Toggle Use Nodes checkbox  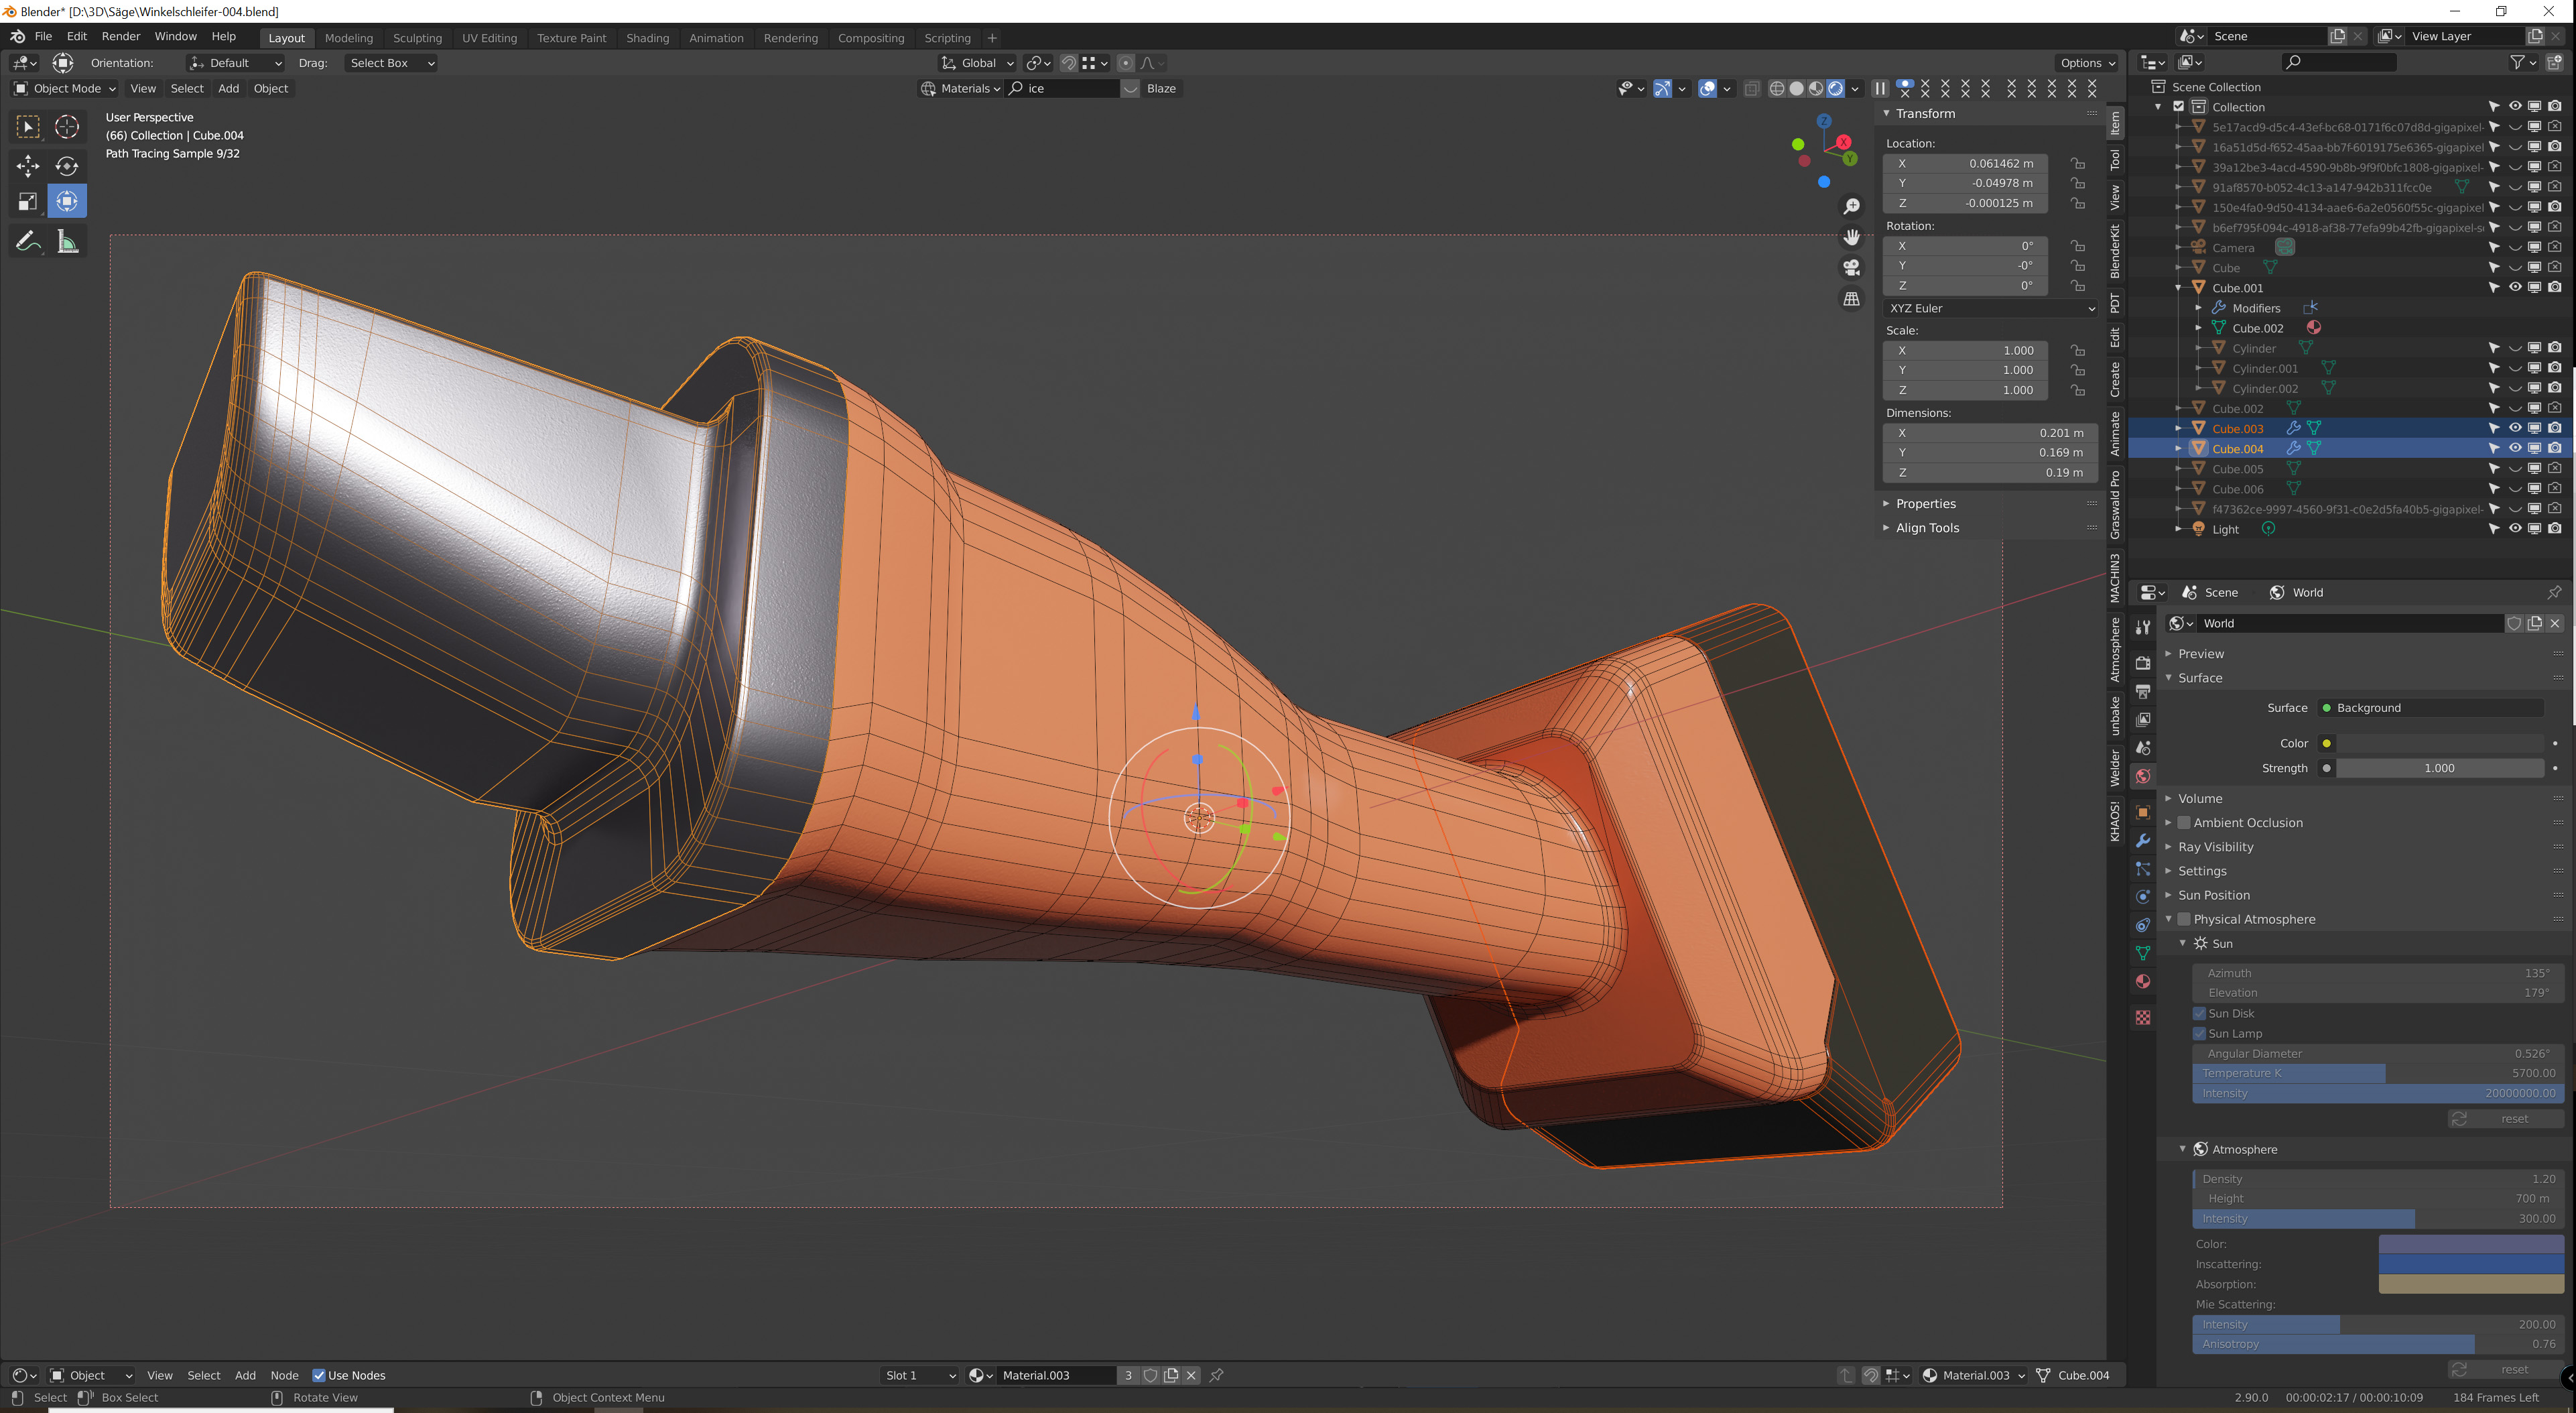(319, 1375)
